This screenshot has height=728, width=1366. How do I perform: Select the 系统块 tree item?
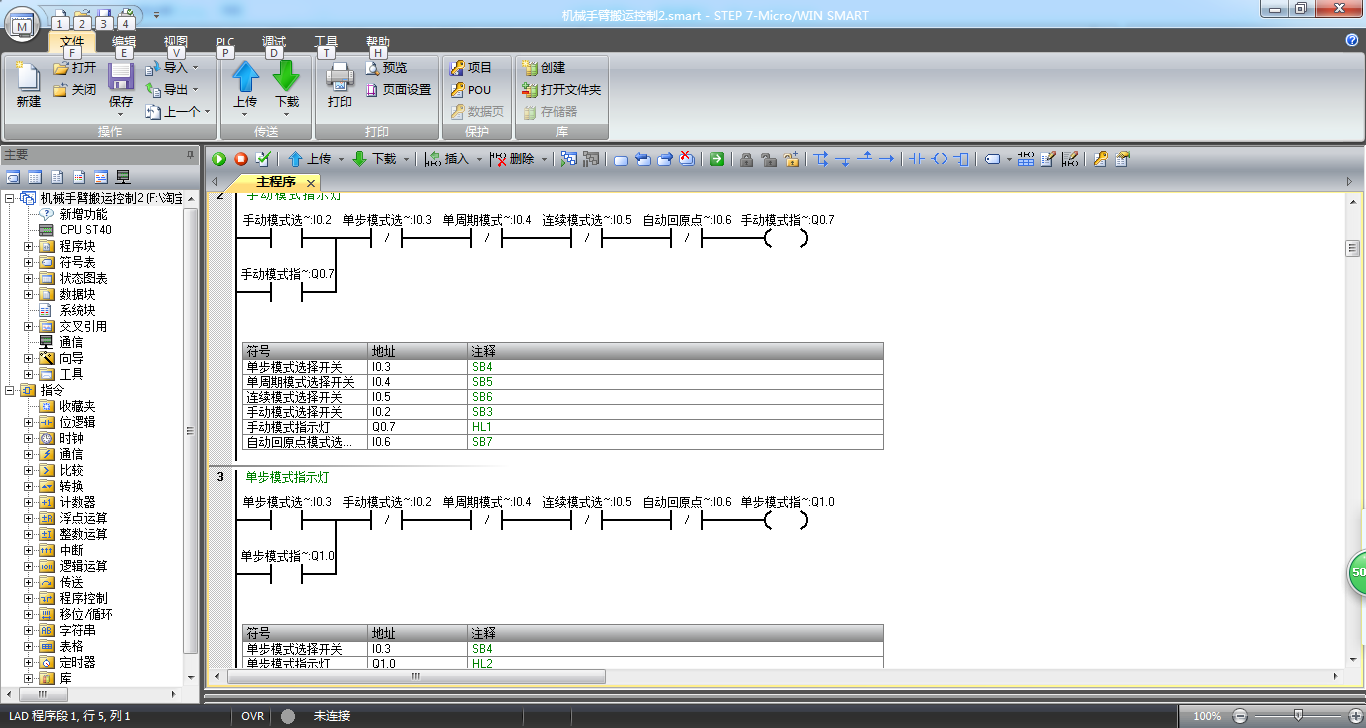tap(68, 310)
